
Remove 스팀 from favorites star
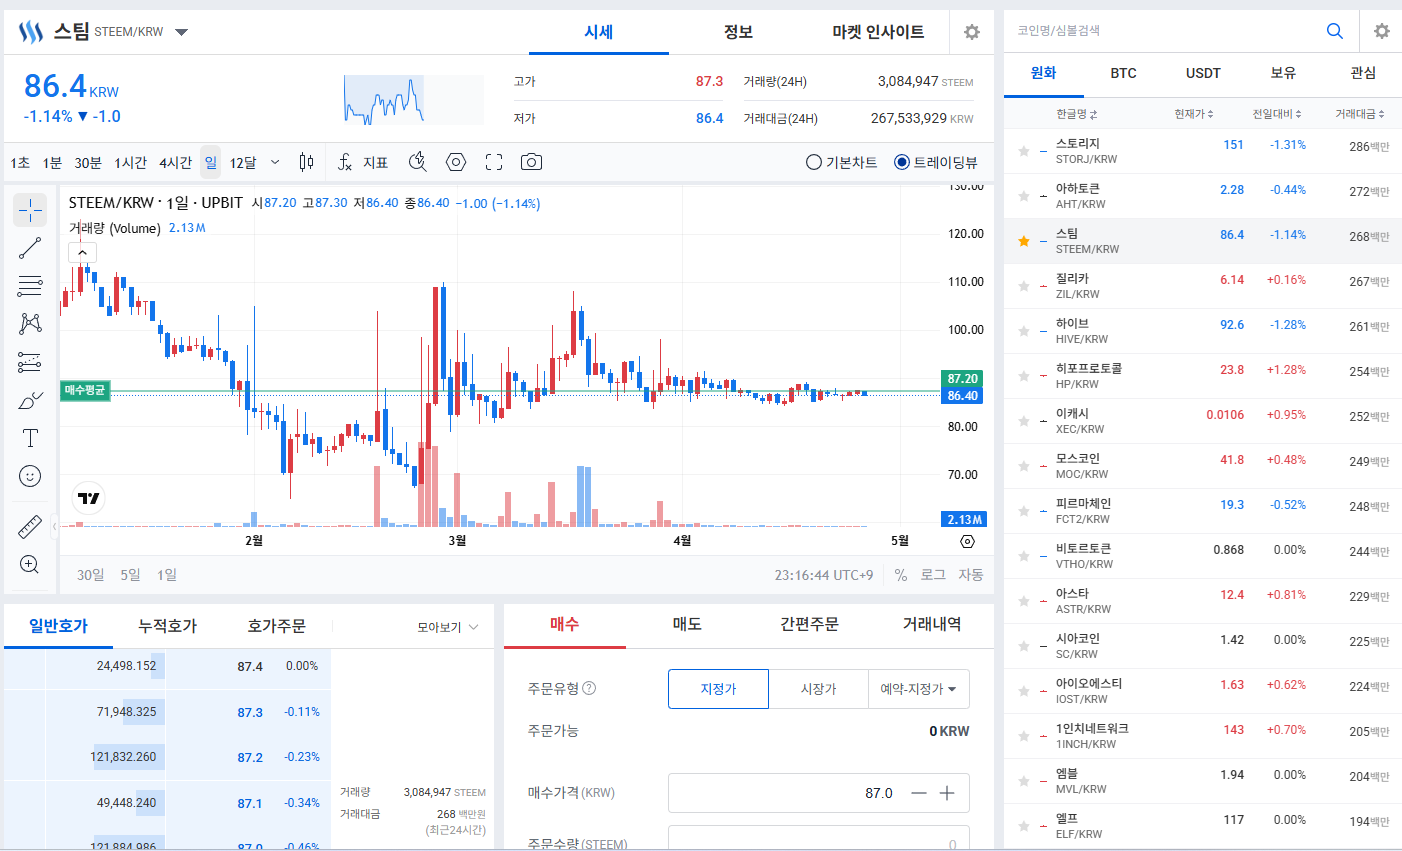coord(1024,241)
